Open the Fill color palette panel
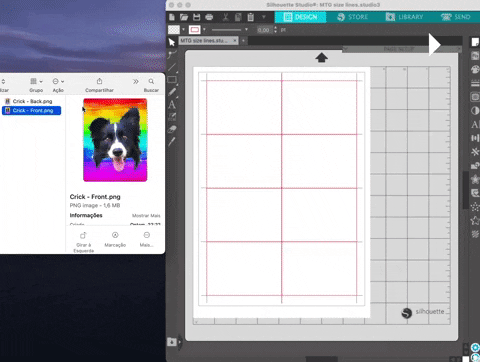This screenshot has width=480, height=362. coord(475,69)
